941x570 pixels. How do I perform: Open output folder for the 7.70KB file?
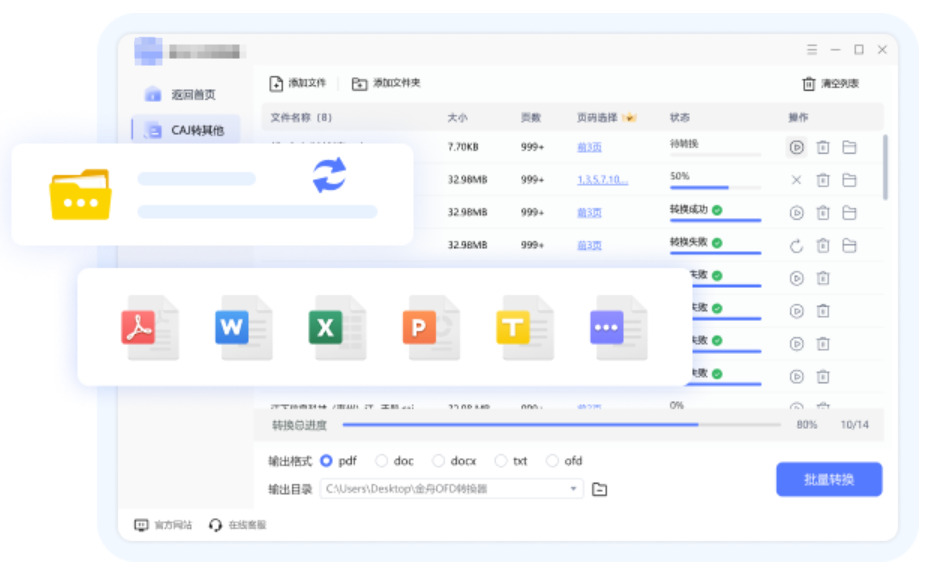(x=849, y=147)
